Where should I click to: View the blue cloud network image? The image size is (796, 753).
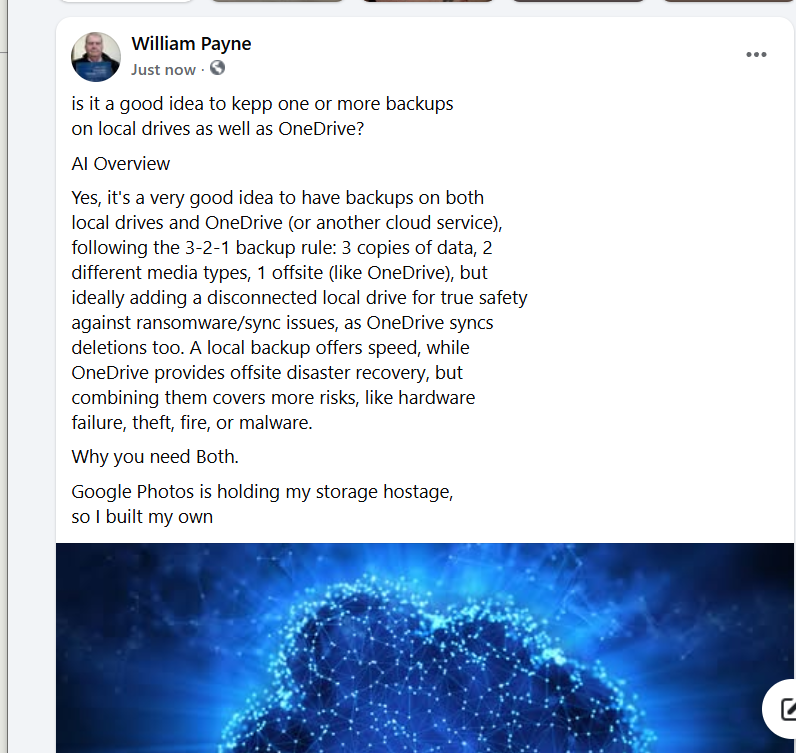point(424,648)
